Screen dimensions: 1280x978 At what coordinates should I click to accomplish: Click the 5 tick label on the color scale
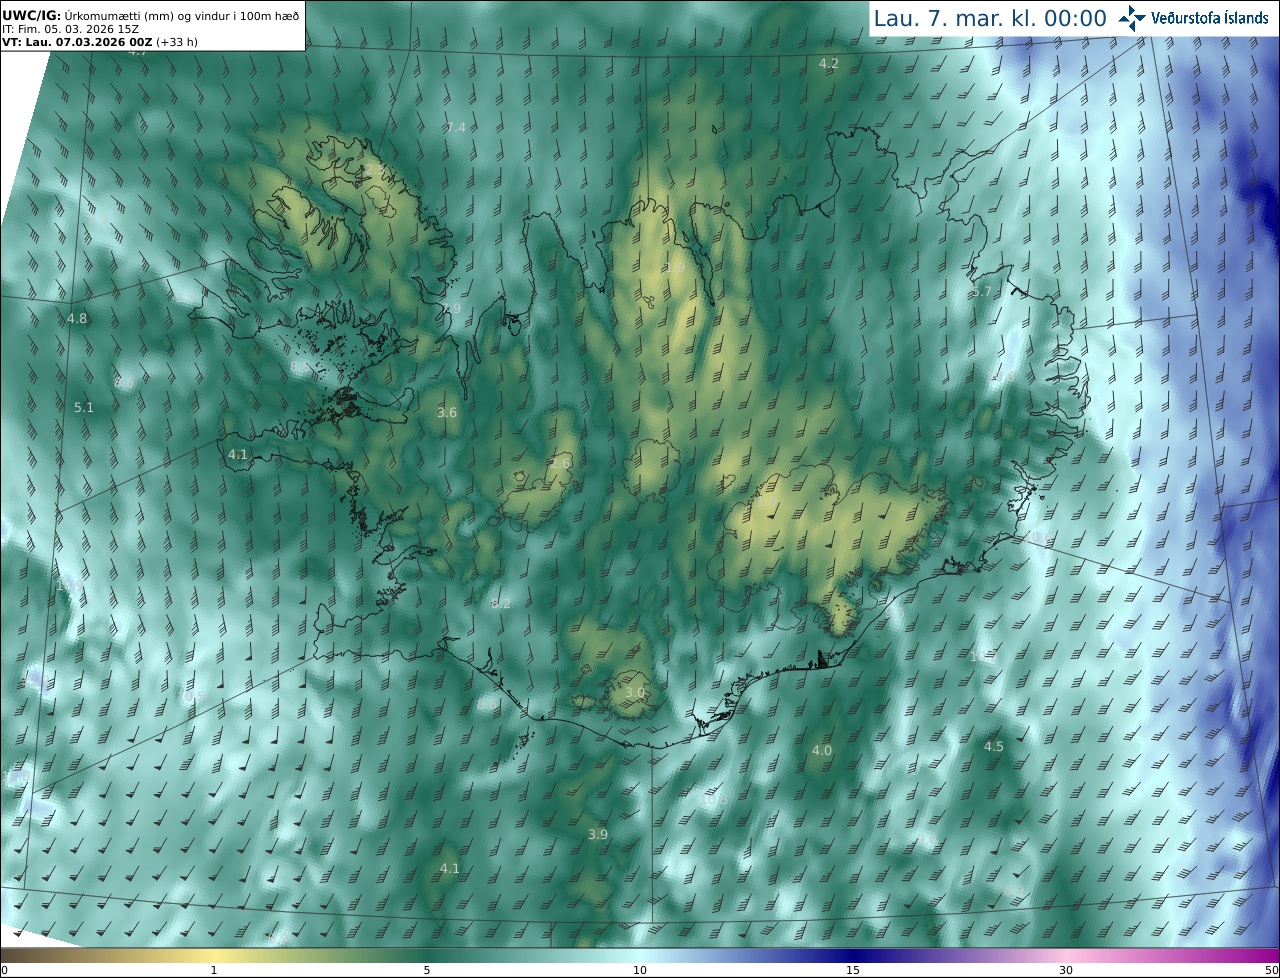(427, 970)
